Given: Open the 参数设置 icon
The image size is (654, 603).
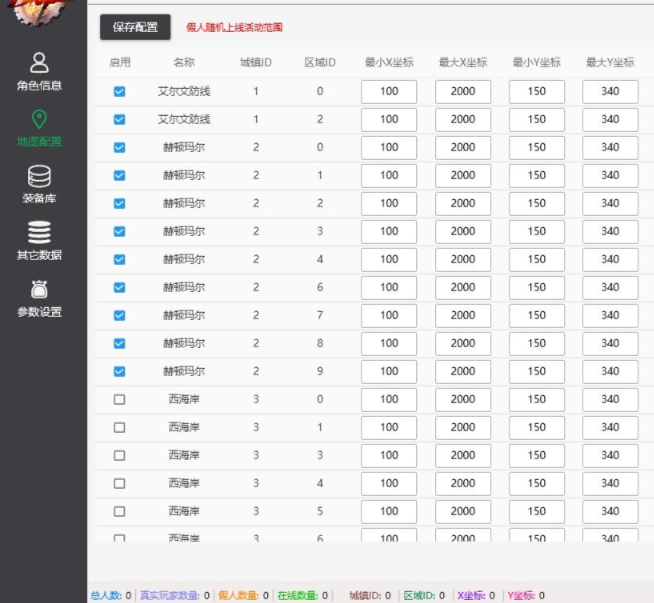Looking at the screenshot, I should (39, 289).
